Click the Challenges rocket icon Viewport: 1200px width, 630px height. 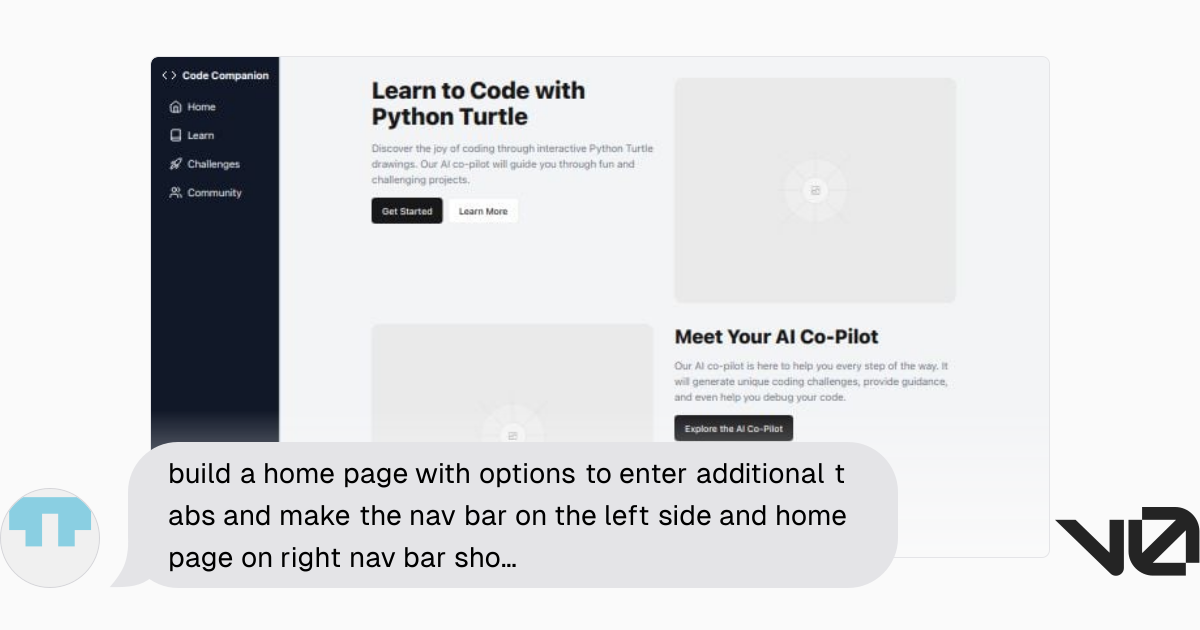coord(176,164)
